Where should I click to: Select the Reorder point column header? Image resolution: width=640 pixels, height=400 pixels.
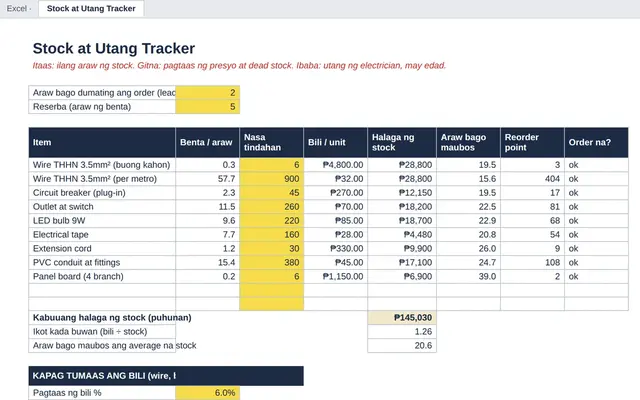[532, 142]
